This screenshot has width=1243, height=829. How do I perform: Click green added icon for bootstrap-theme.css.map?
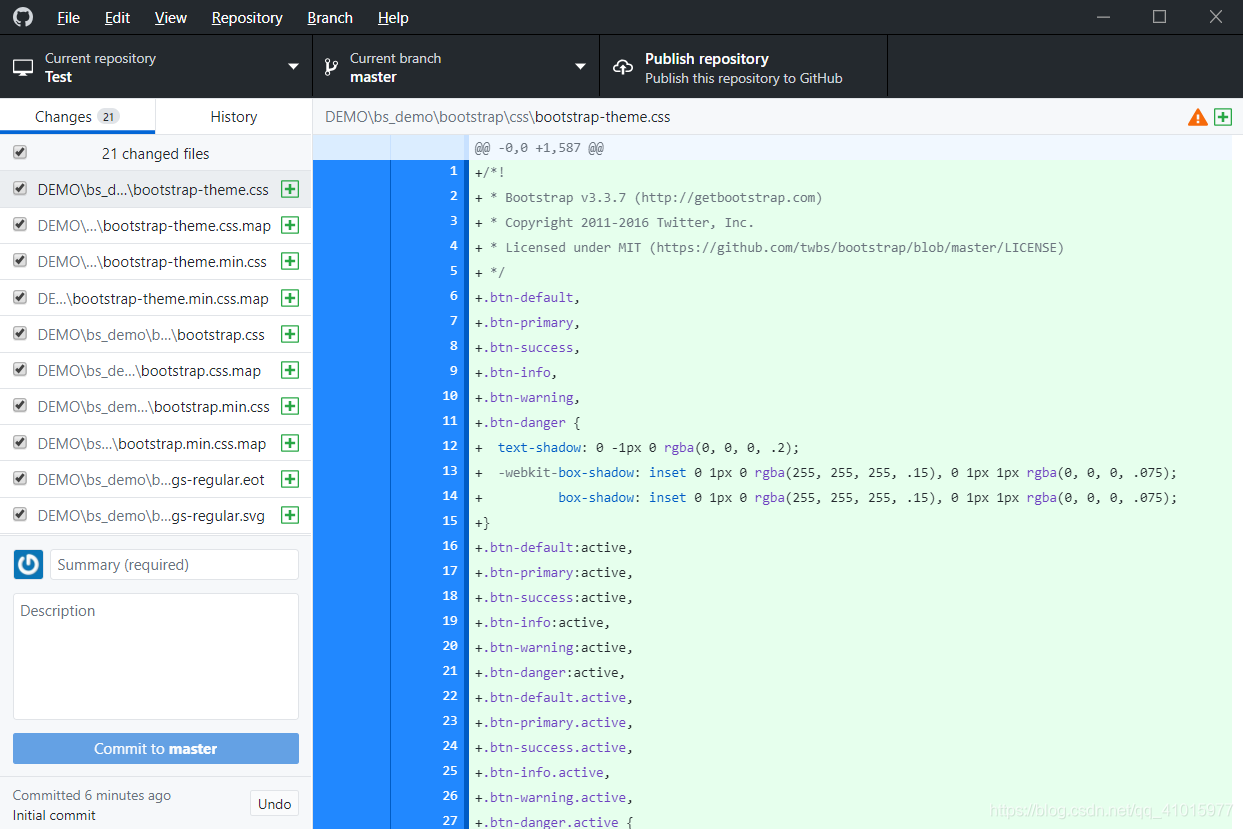click(290, 225)
